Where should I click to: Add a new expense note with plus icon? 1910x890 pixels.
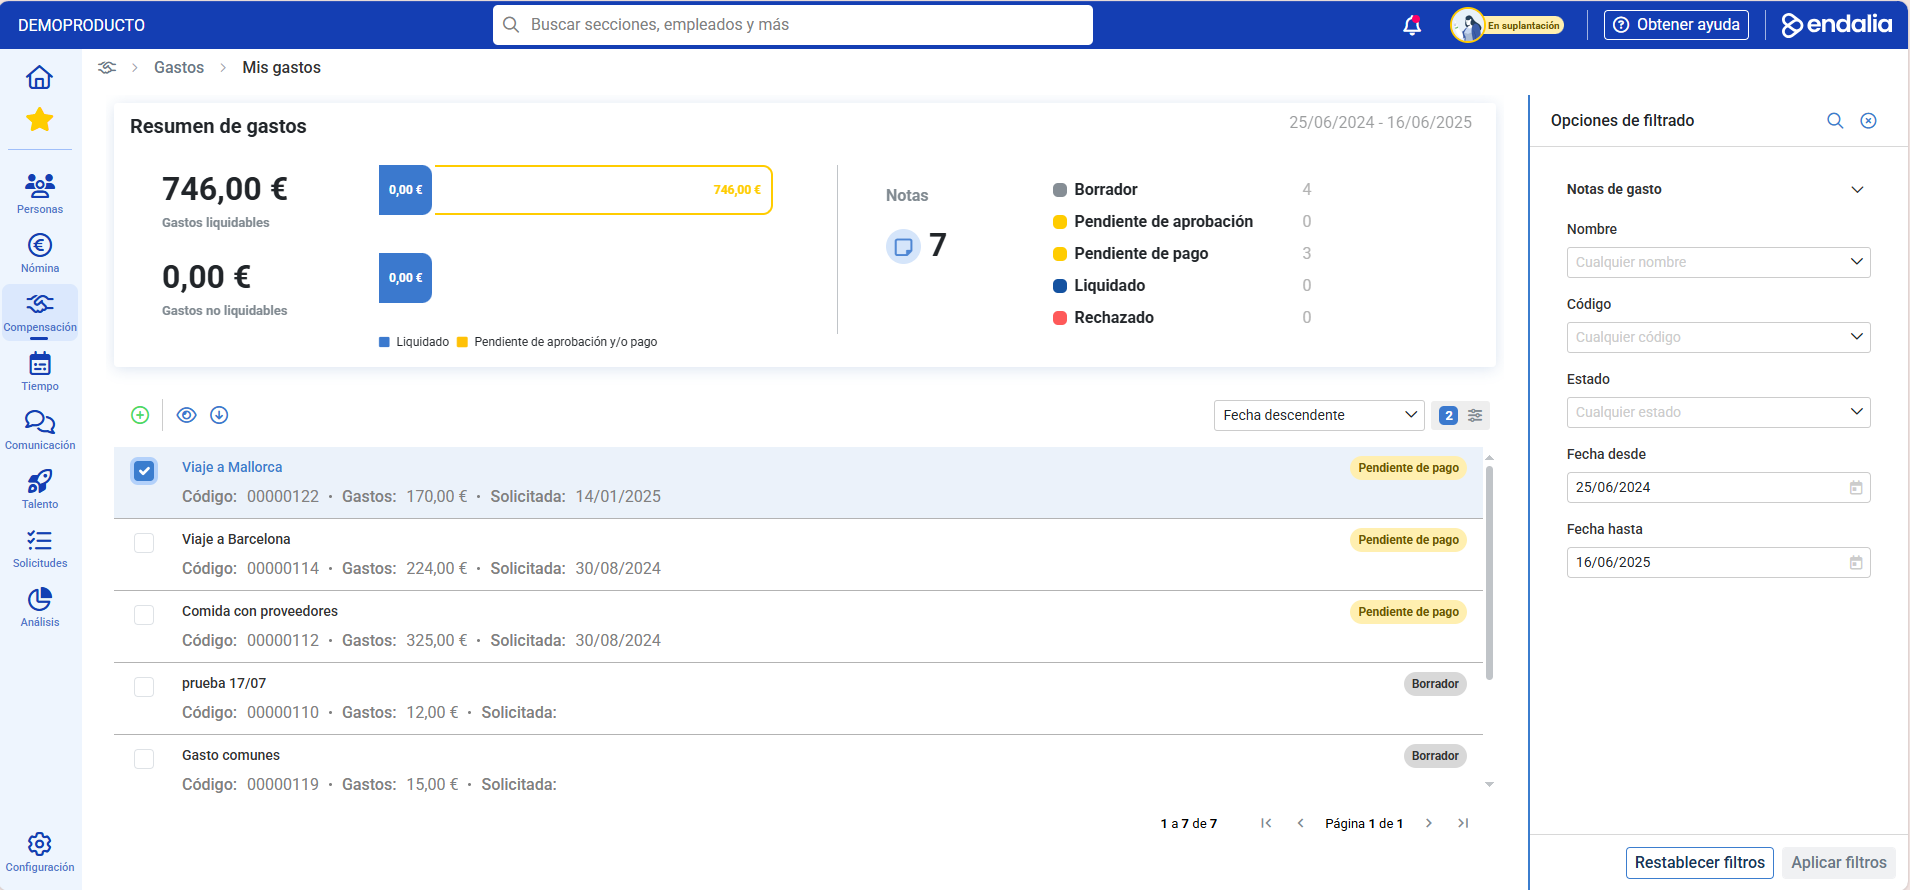[x=140, y=415]
